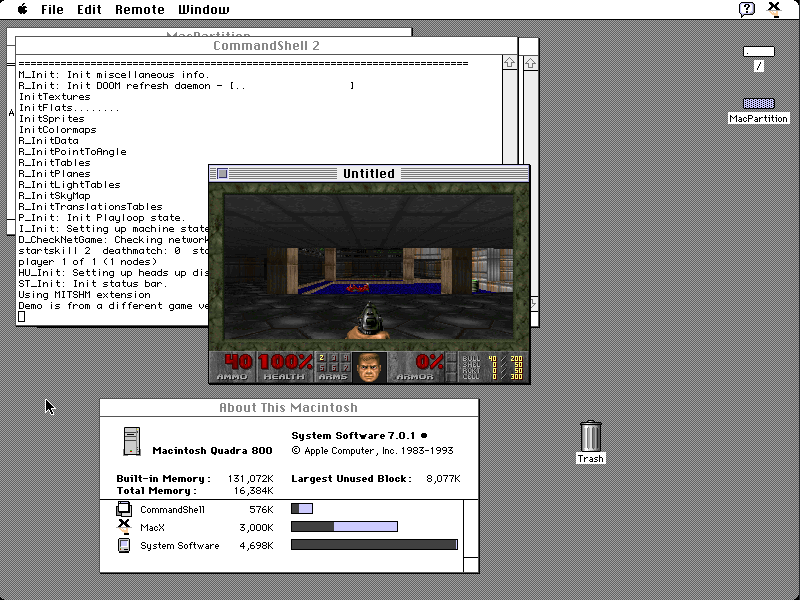Click the '8,077K' unused block value
The width and height of the screenshot is (800, 600).
tap(443, 479)
